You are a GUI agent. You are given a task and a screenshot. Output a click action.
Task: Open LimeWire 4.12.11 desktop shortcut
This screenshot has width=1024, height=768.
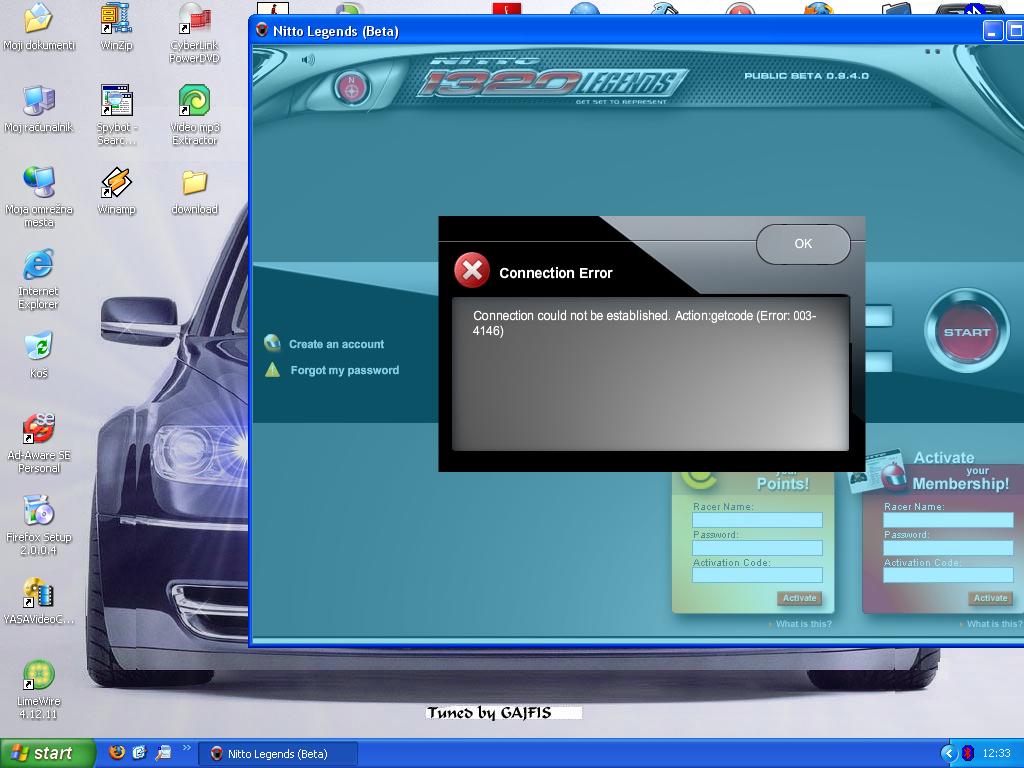[39, 690]
